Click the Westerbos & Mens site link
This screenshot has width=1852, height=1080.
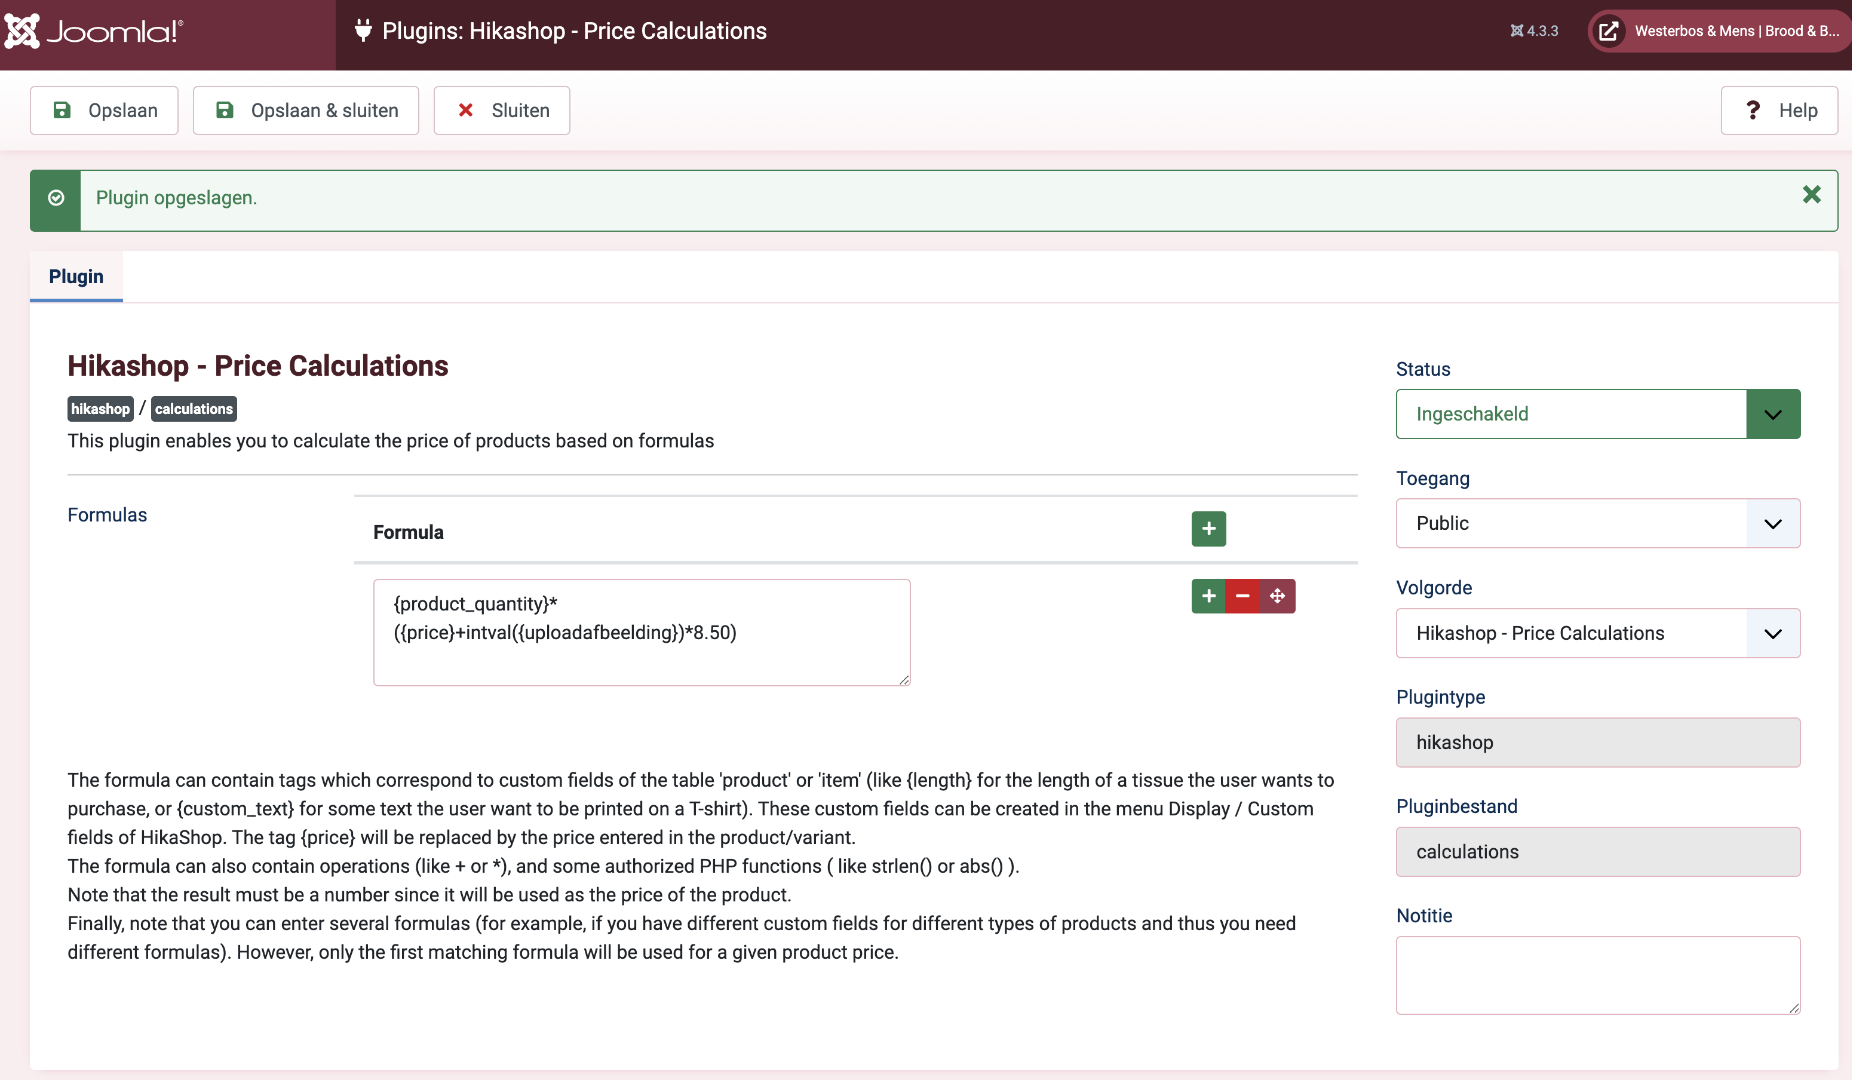click(1736, 31)
